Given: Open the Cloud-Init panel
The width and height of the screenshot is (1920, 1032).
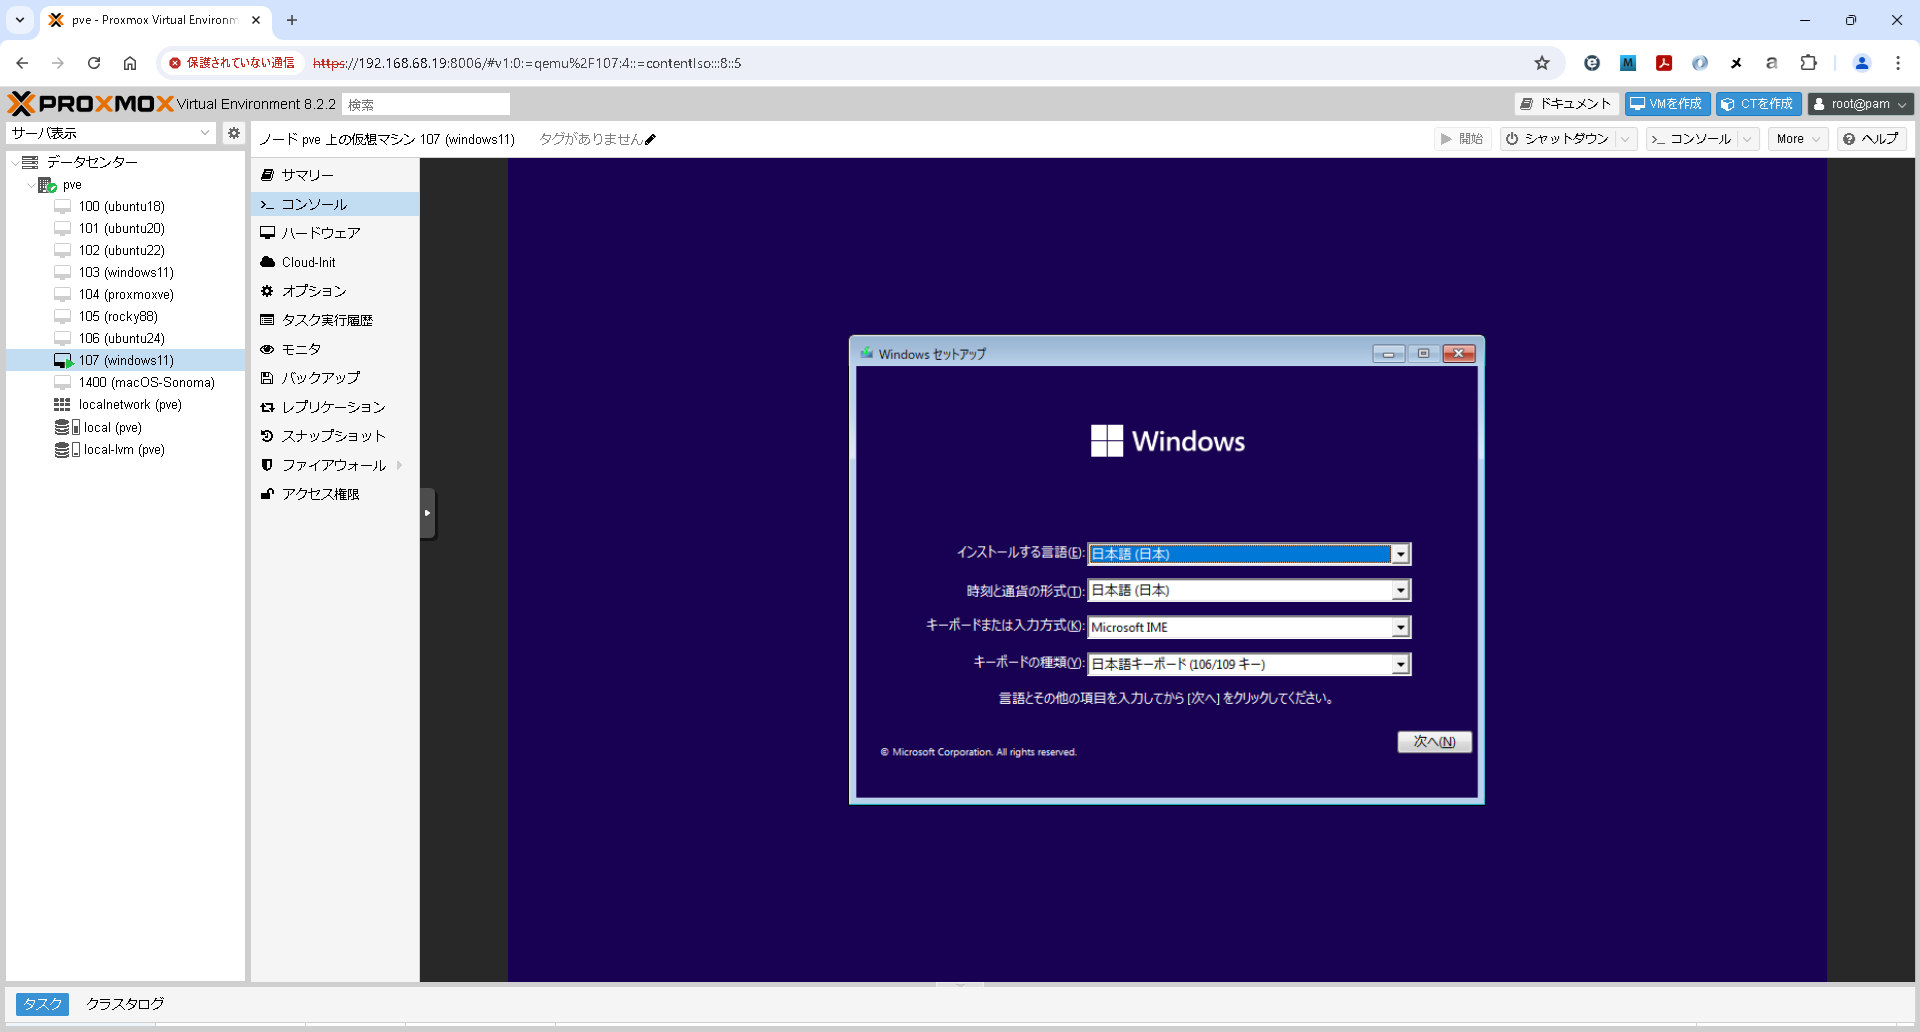Looking at the screenshot, I should coord(335,262).
